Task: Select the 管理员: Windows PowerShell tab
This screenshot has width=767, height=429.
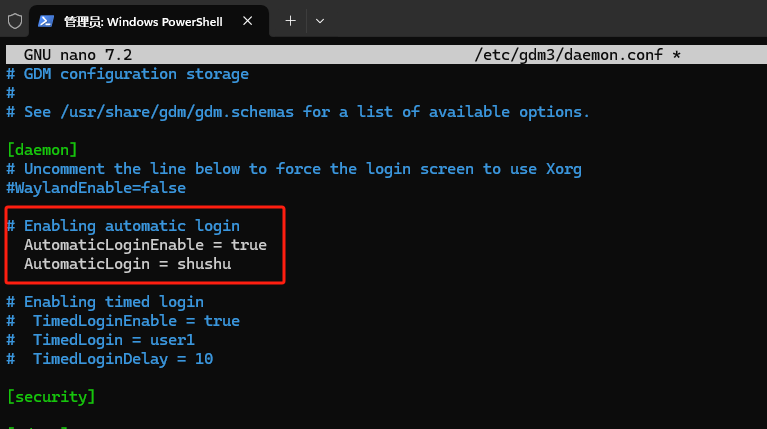Action: 140,20
